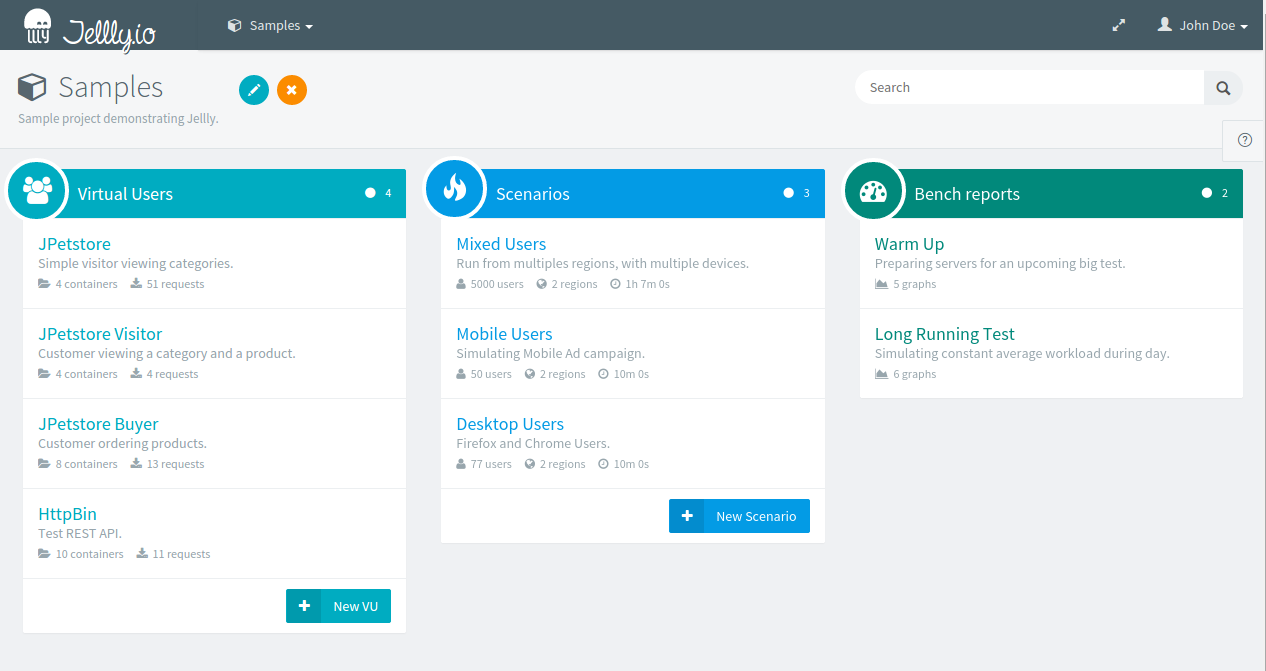Open the JPetstore Buyer virtual user
1266x671 pixels.
pyautogui.click(x=98, y=424)
